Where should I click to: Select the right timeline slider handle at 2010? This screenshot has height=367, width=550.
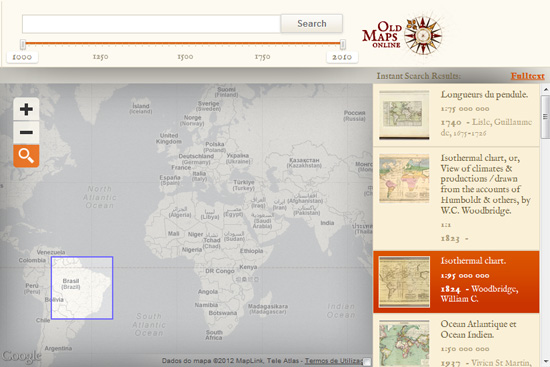[343, 45]
